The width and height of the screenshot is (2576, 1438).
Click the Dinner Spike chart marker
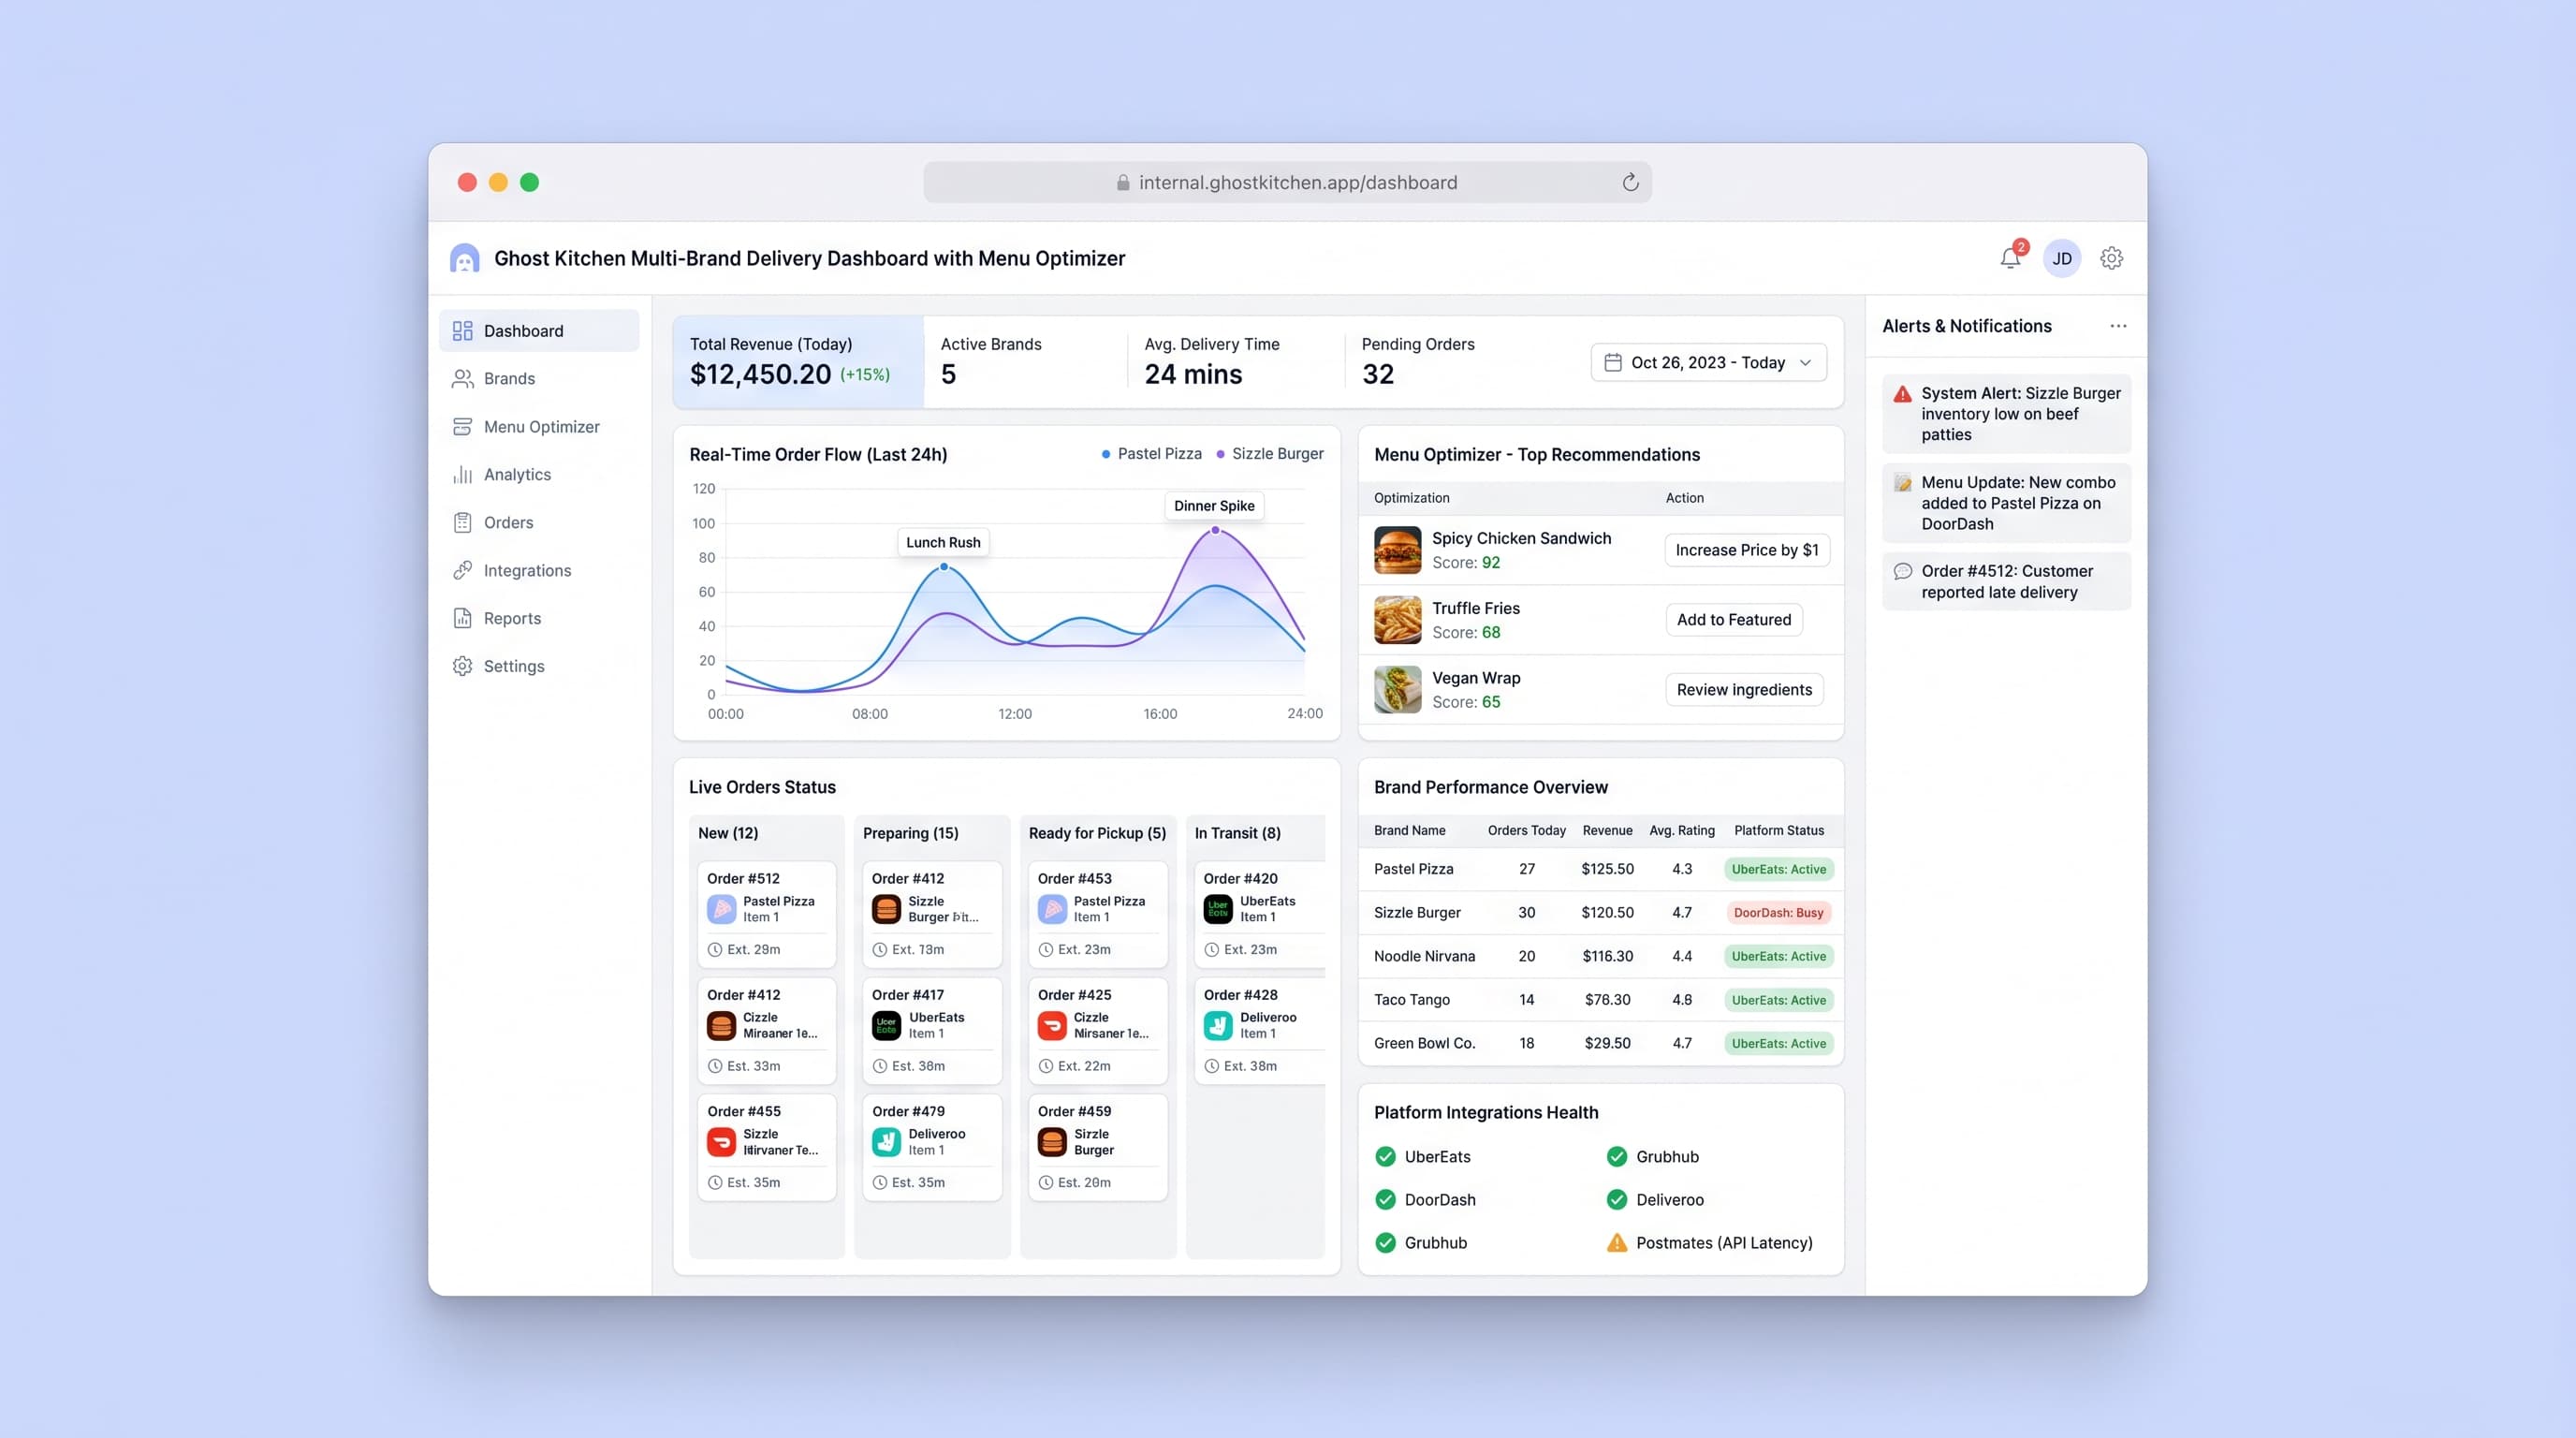point(1215,531)
